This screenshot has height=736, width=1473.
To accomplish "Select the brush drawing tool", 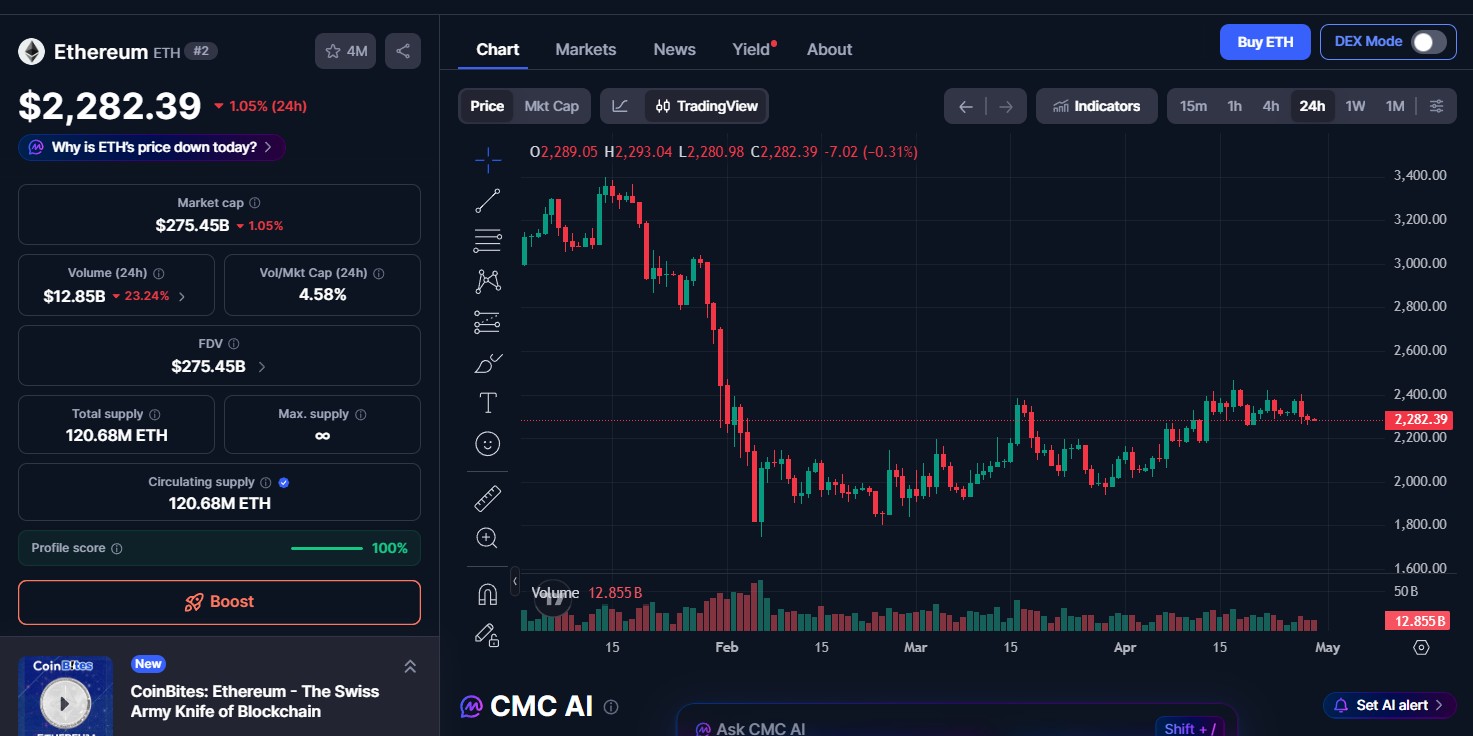I will coord(487,362).
